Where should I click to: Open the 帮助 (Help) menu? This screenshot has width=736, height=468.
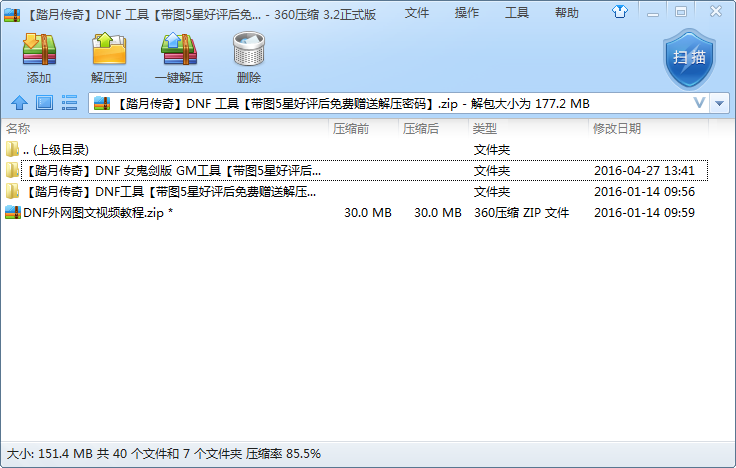pos(567,13)
